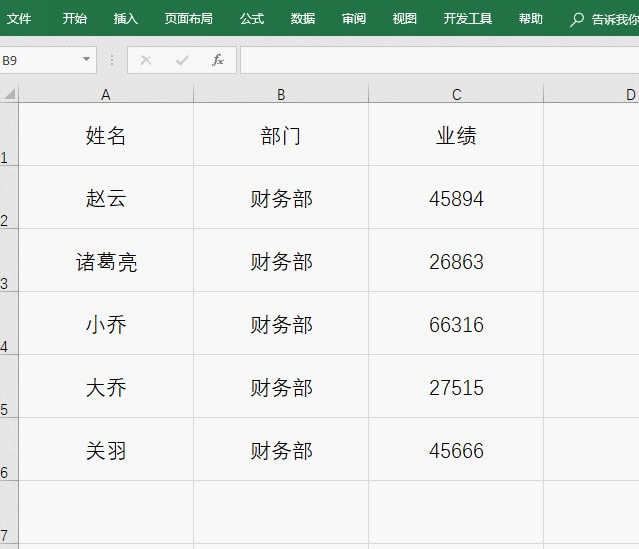This screenshot has height=549, width=639.
Task: Select the cell with value 27515
Action: (x=456, y=386)
